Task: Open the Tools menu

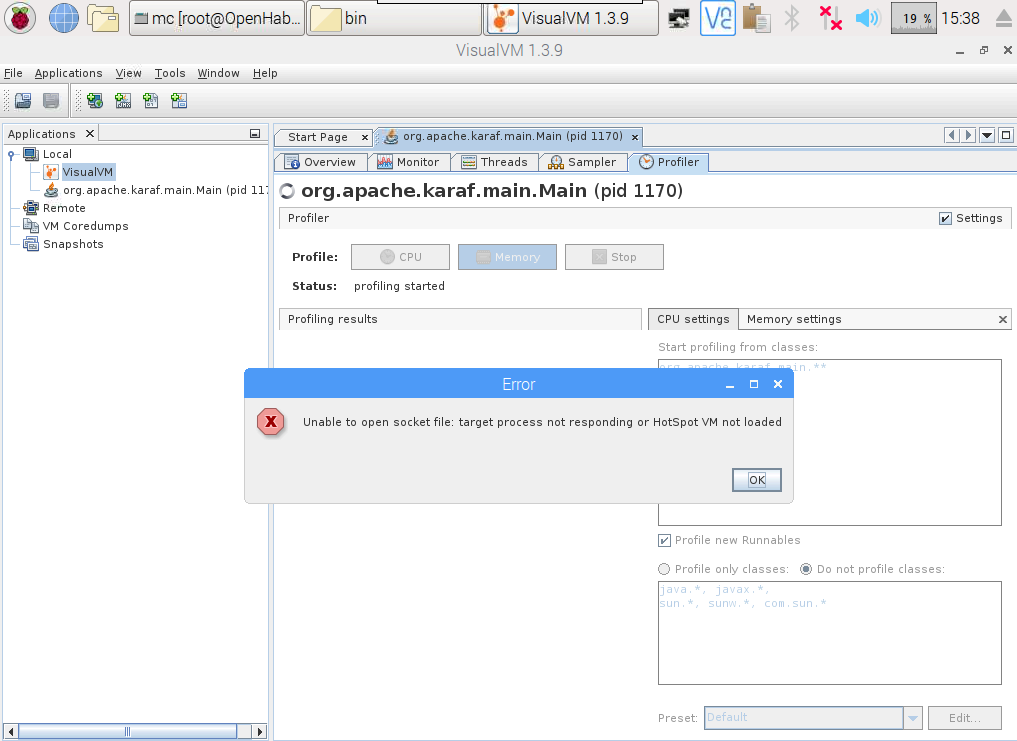Action: pyautogui.click(x=170, y=73)
